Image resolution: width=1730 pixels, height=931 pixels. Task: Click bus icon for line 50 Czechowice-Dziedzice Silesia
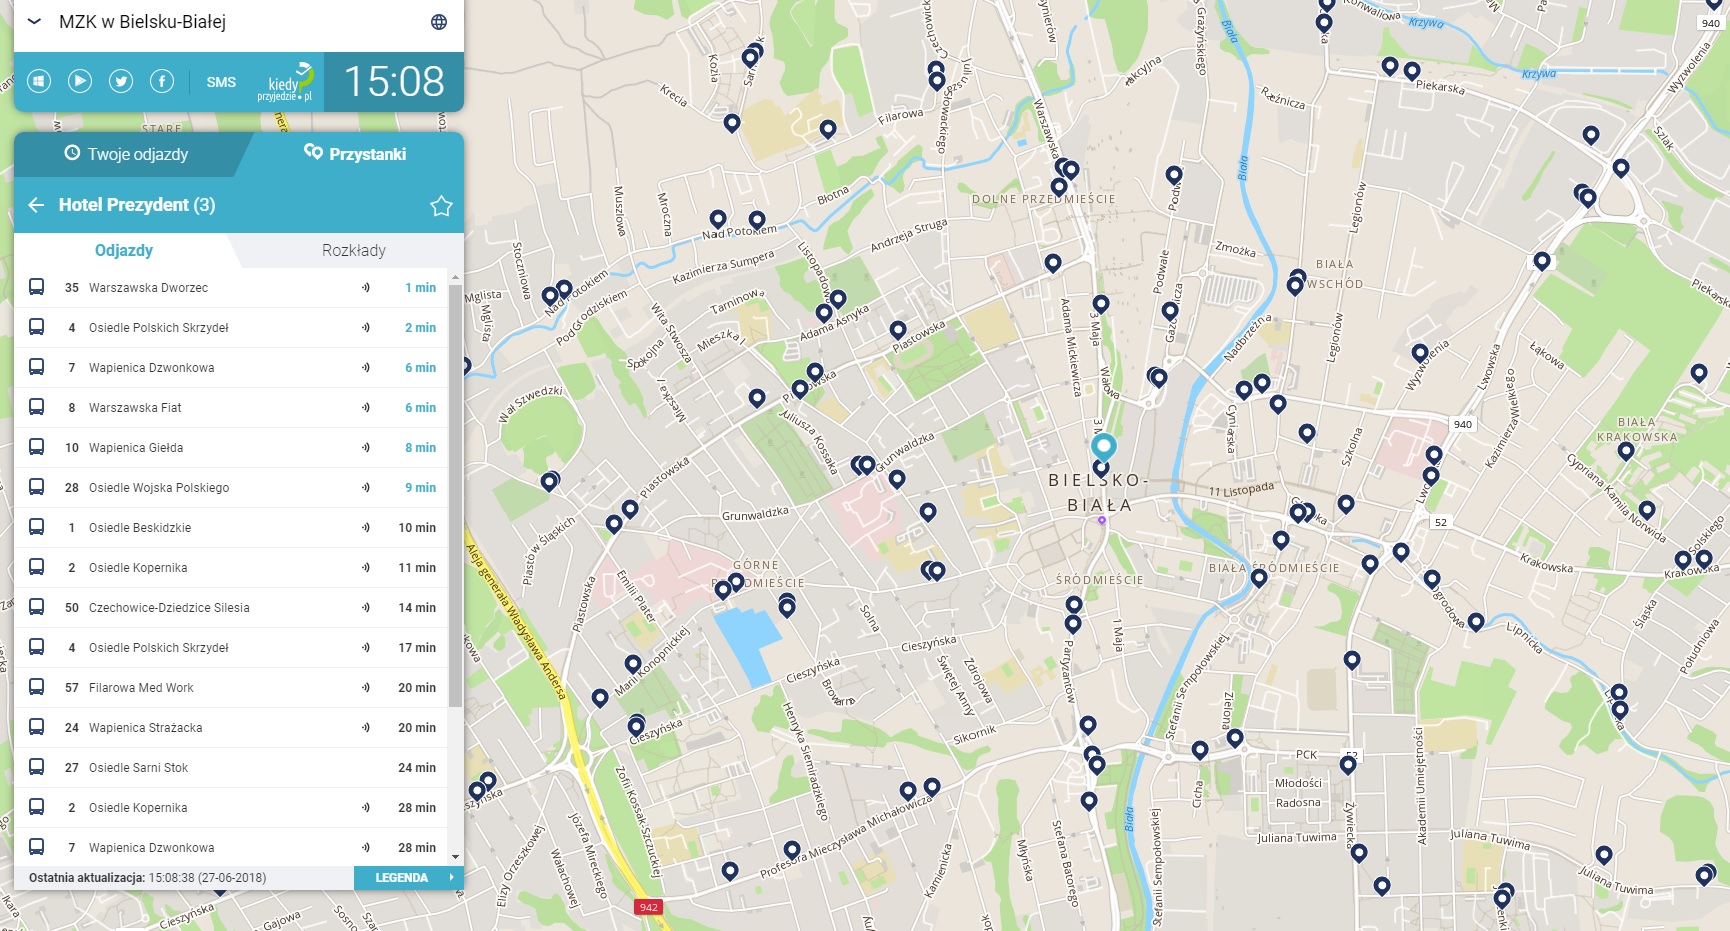[x=36, y=607]
